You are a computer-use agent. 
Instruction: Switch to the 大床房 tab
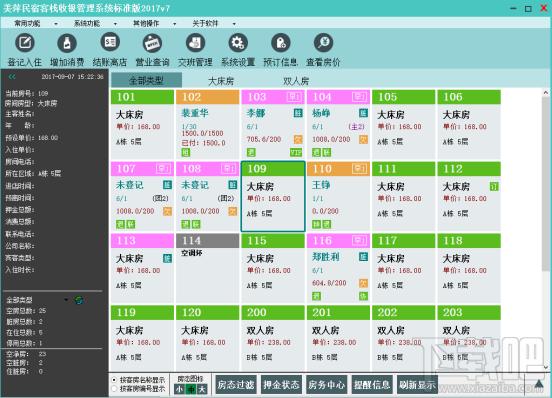(x=221, y=81)
